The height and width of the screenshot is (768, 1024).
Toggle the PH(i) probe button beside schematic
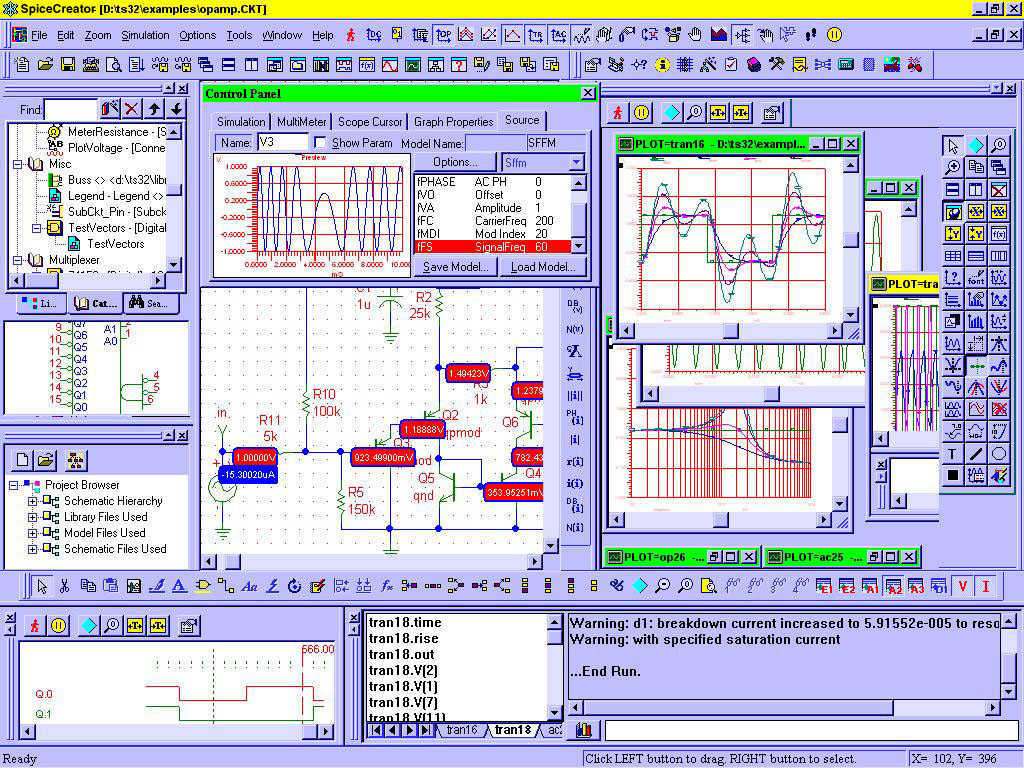574,417
